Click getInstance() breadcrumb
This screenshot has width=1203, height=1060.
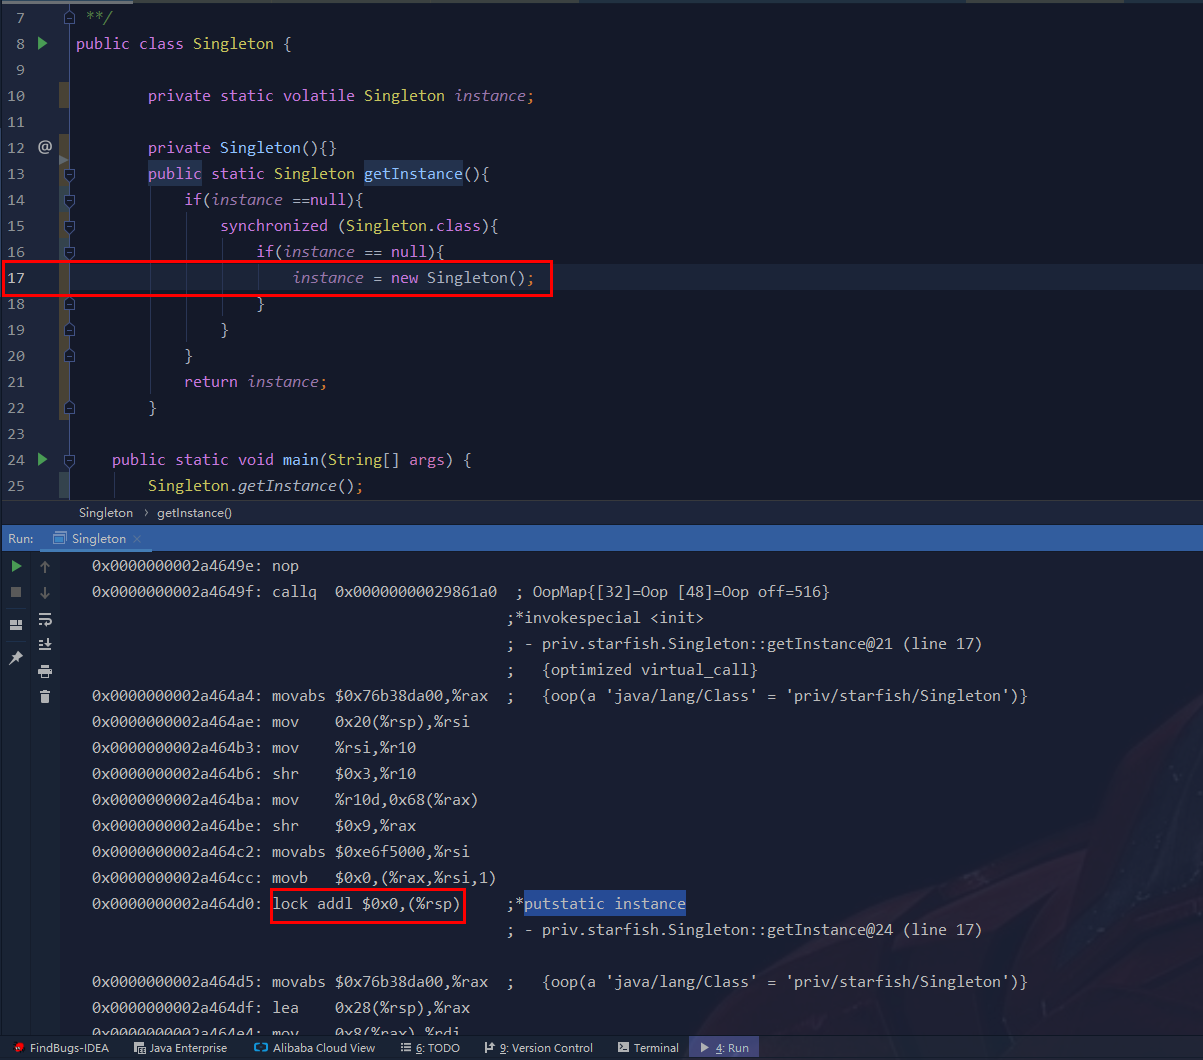194,513
